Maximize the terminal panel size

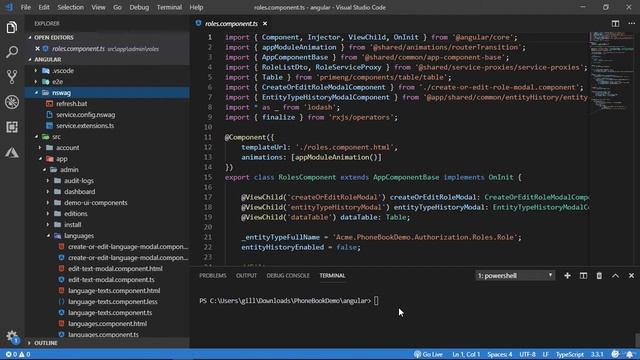click(x=615, y=276)
